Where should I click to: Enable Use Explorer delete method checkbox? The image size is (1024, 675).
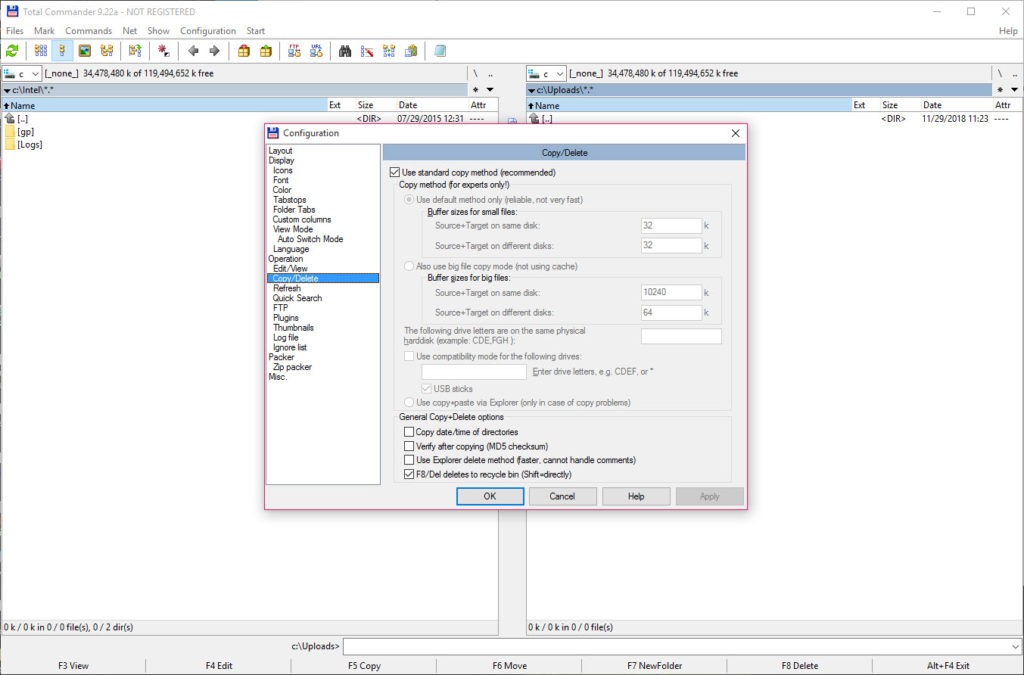409,460
